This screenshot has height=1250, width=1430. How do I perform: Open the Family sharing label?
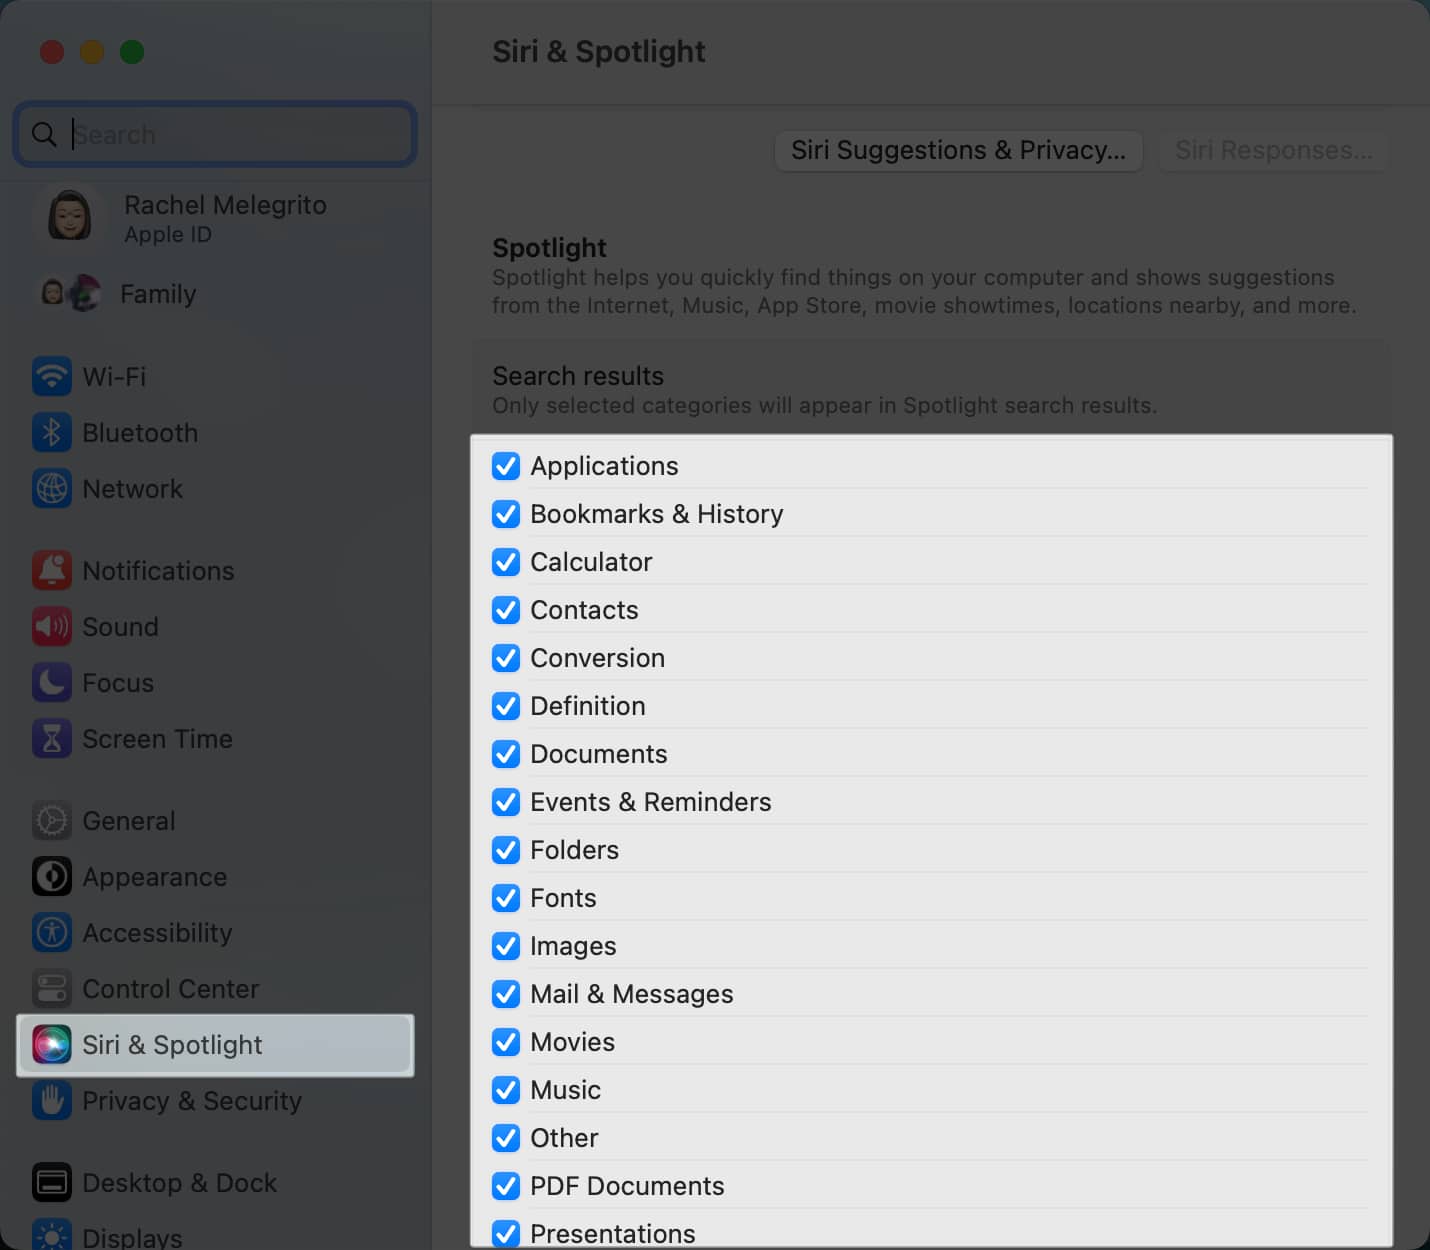158,294
